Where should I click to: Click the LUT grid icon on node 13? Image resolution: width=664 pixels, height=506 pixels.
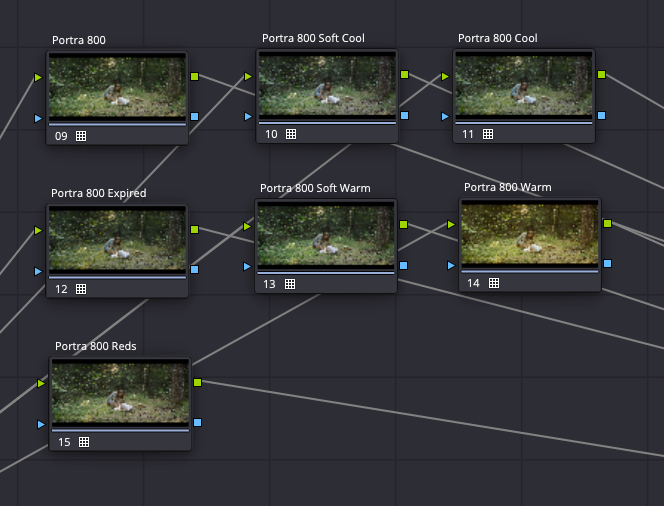[x=290, y=284]
